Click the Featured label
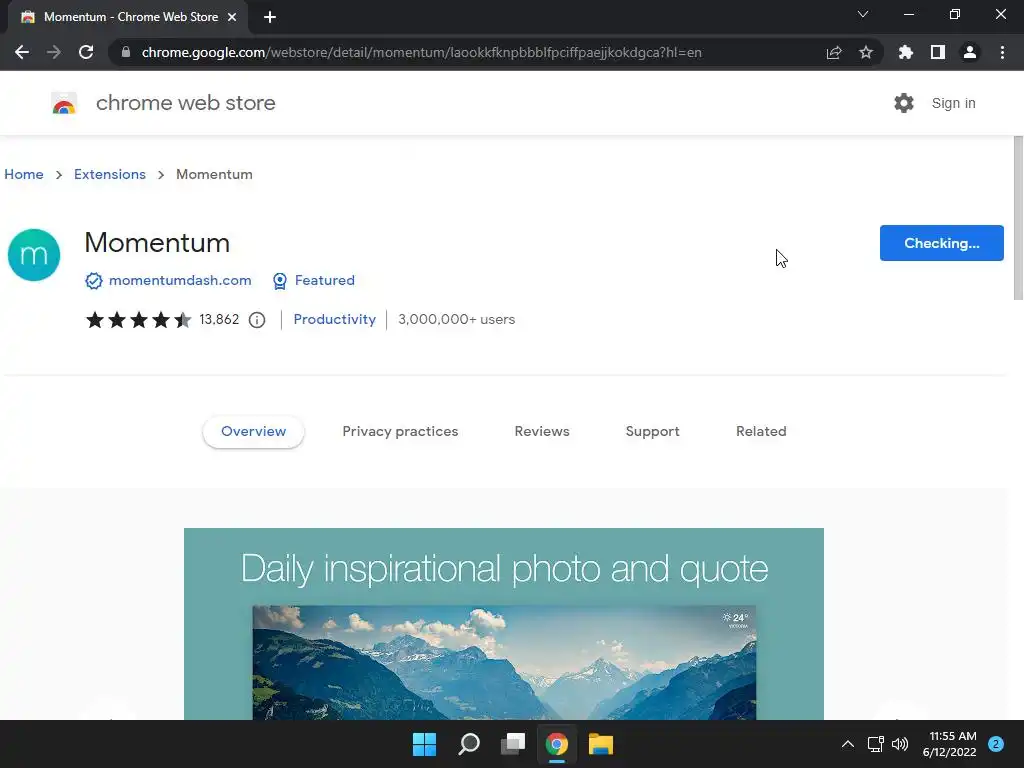 [325, 280]
